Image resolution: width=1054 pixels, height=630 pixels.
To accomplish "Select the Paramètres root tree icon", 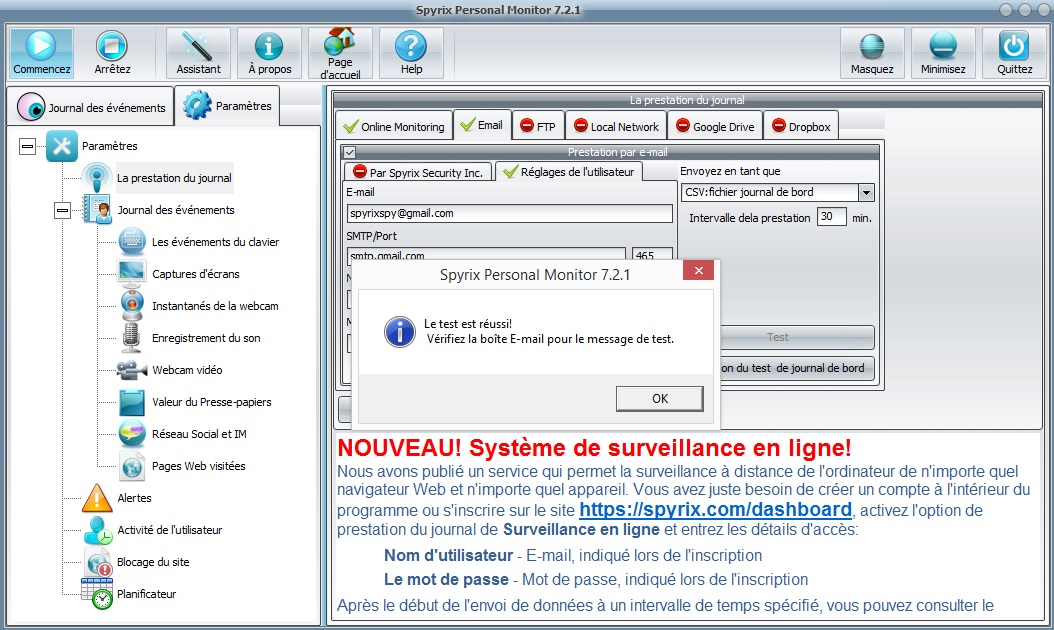I will pos(62,146).
